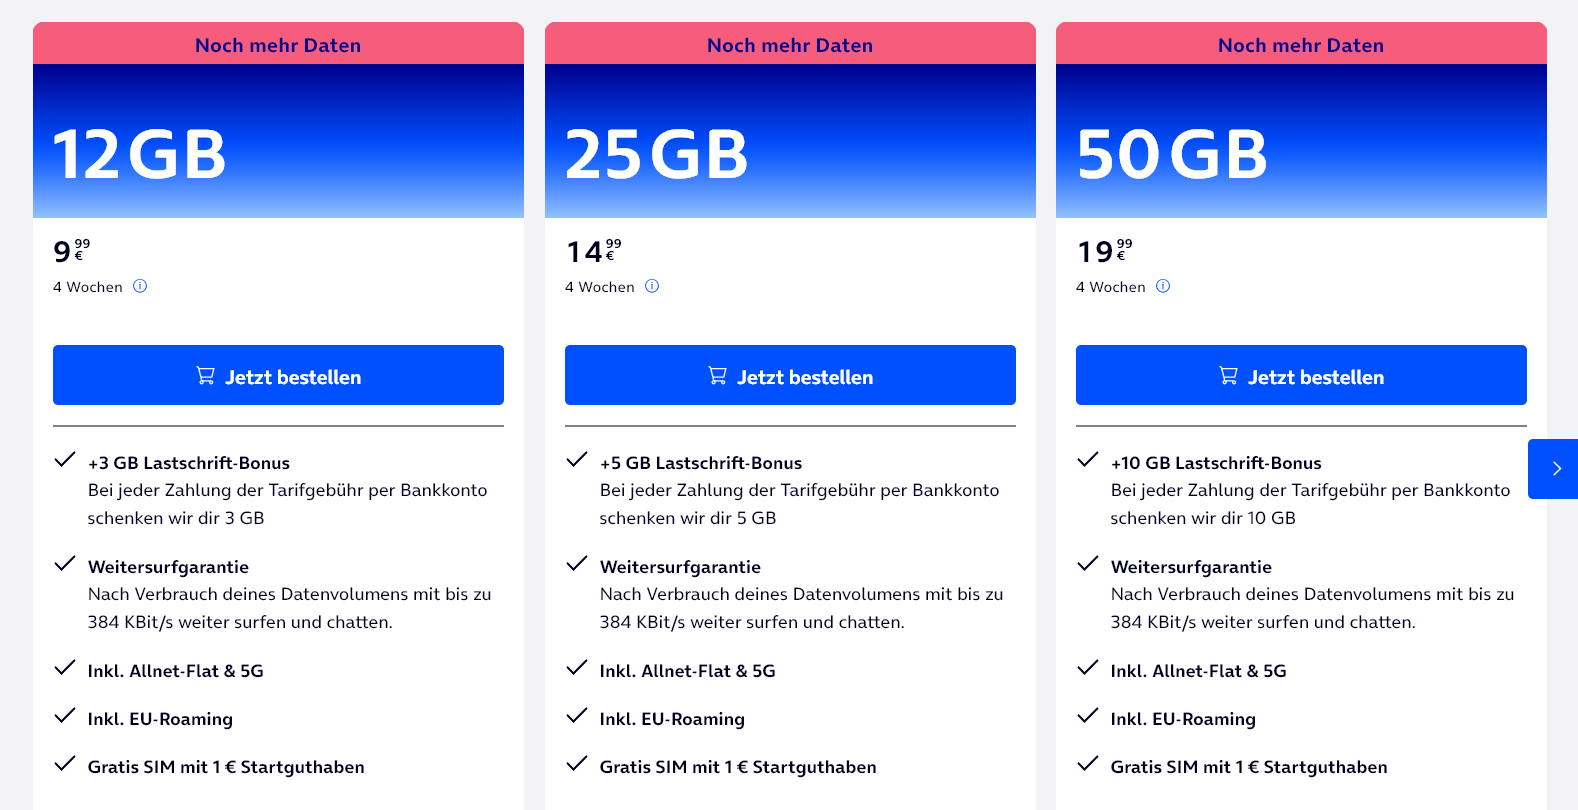Click the cart icon in the 12 GB order button
The height and width of the screenshot is (810, 1578).
pos(205,376)
